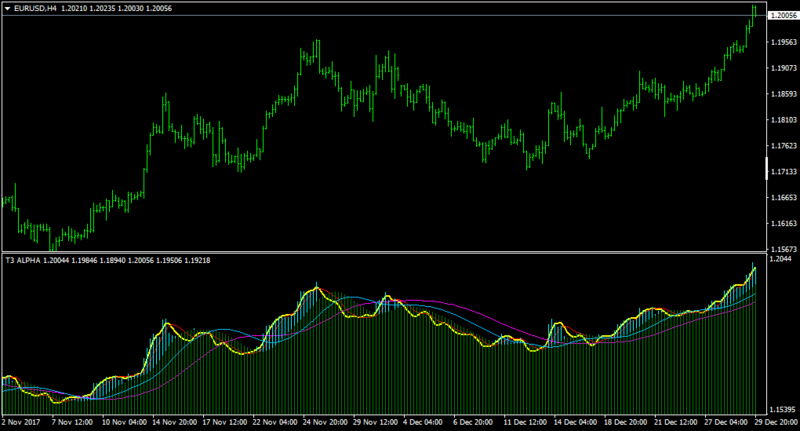Click the horizontal bid price line
Screen dimensions: 800x431
click(383, 15)
